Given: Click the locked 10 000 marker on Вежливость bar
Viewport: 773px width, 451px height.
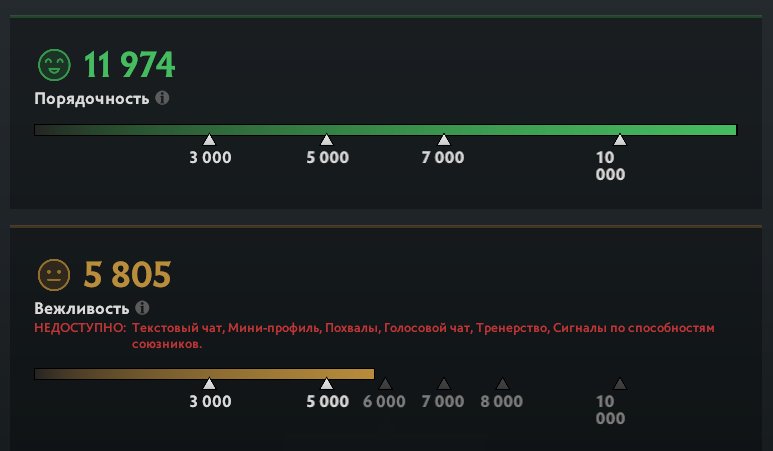Looking at the screenshot, I should (620, 384).
